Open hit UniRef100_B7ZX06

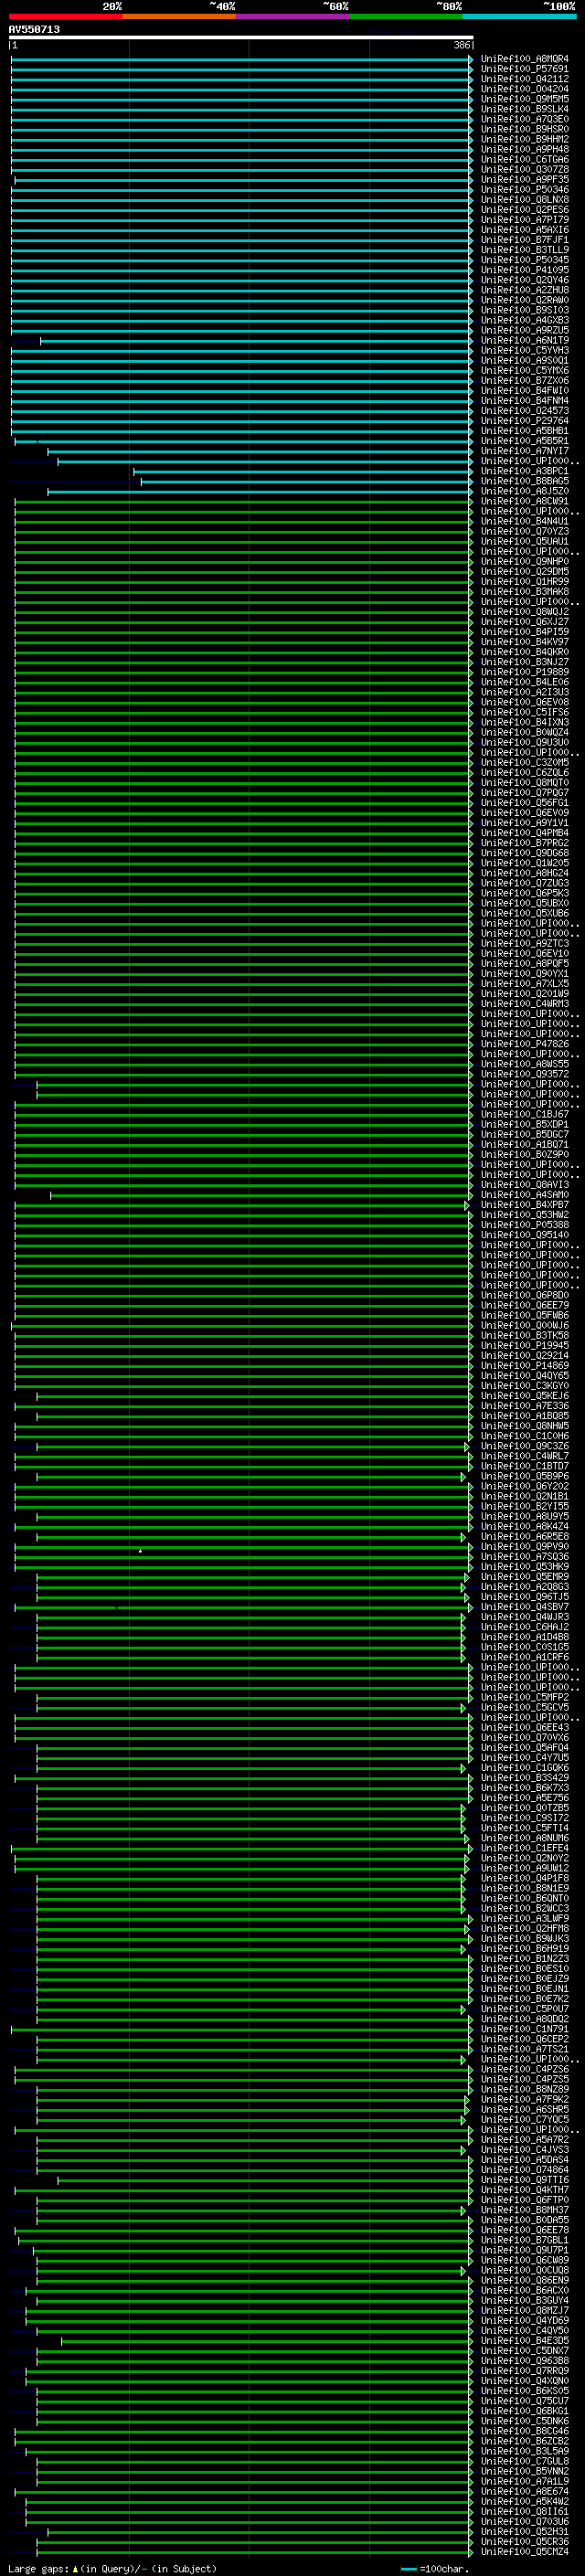pyautogui.click(x=524, y=380)
